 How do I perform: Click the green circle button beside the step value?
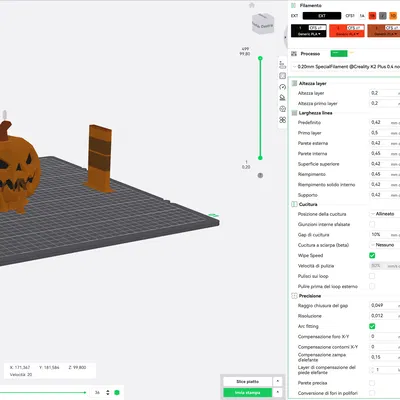117,393
